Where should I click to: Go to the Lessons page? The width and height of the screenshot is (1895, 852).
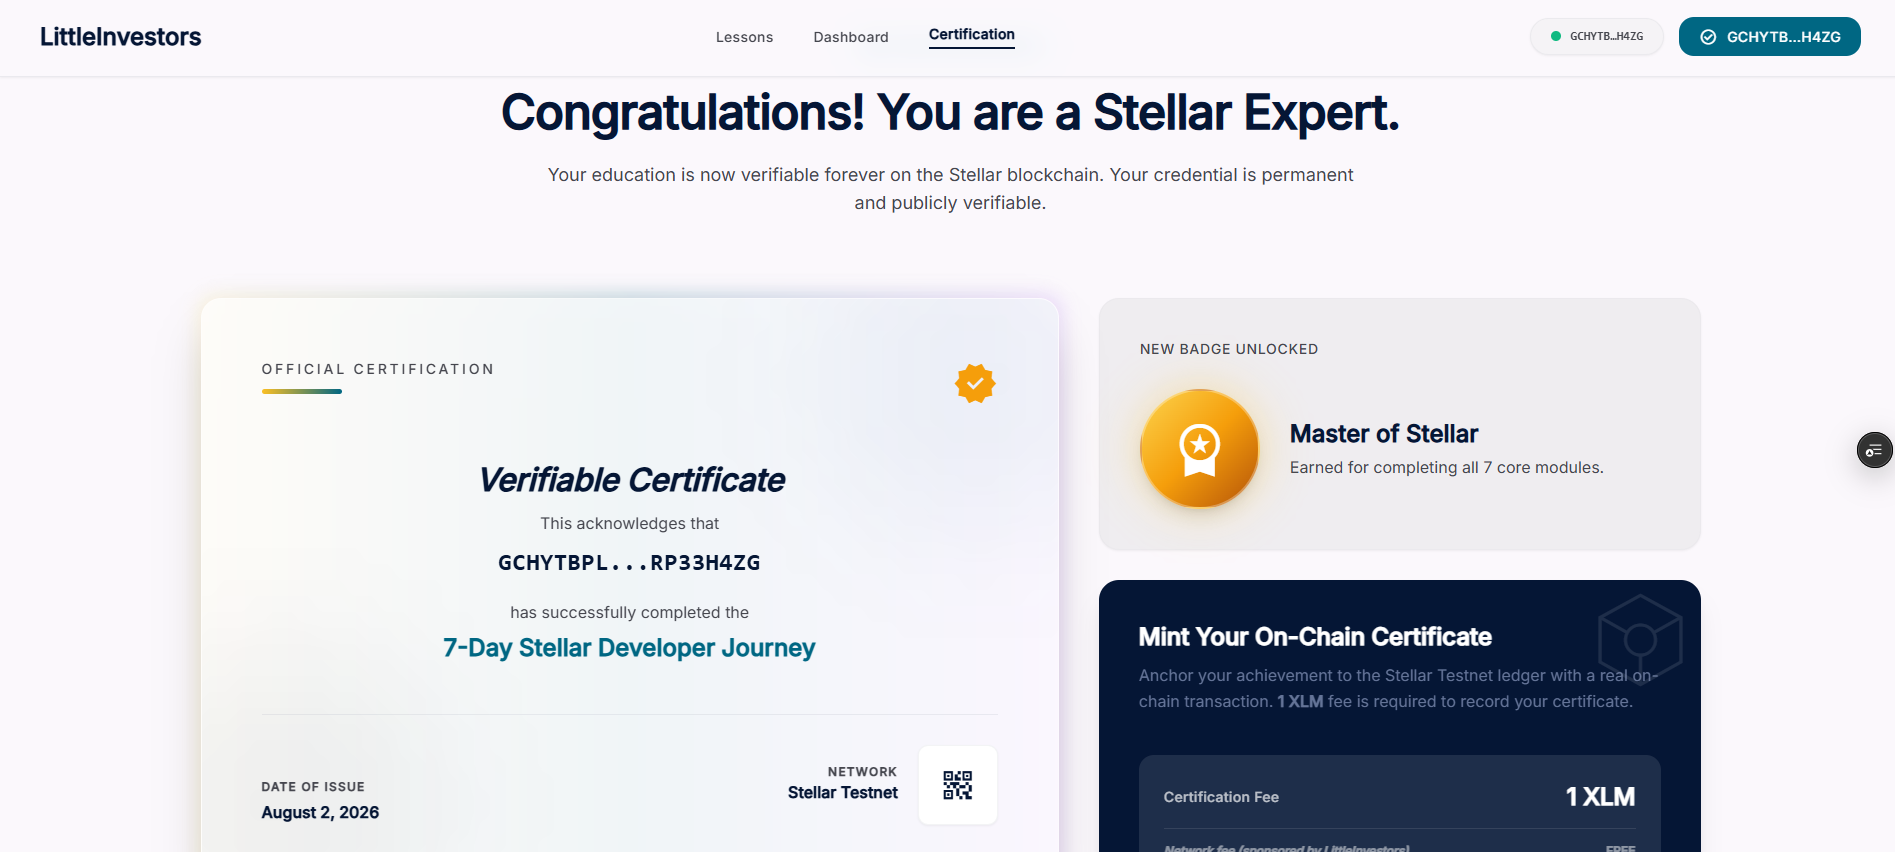pyautogui.click(x=744, y=37)
